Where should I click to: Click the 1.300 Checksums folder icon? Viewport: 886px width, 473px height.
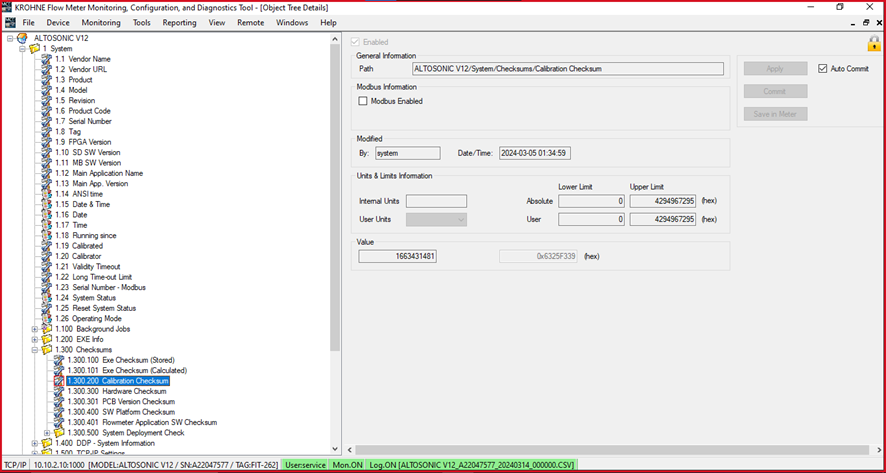tap(46, 350)
